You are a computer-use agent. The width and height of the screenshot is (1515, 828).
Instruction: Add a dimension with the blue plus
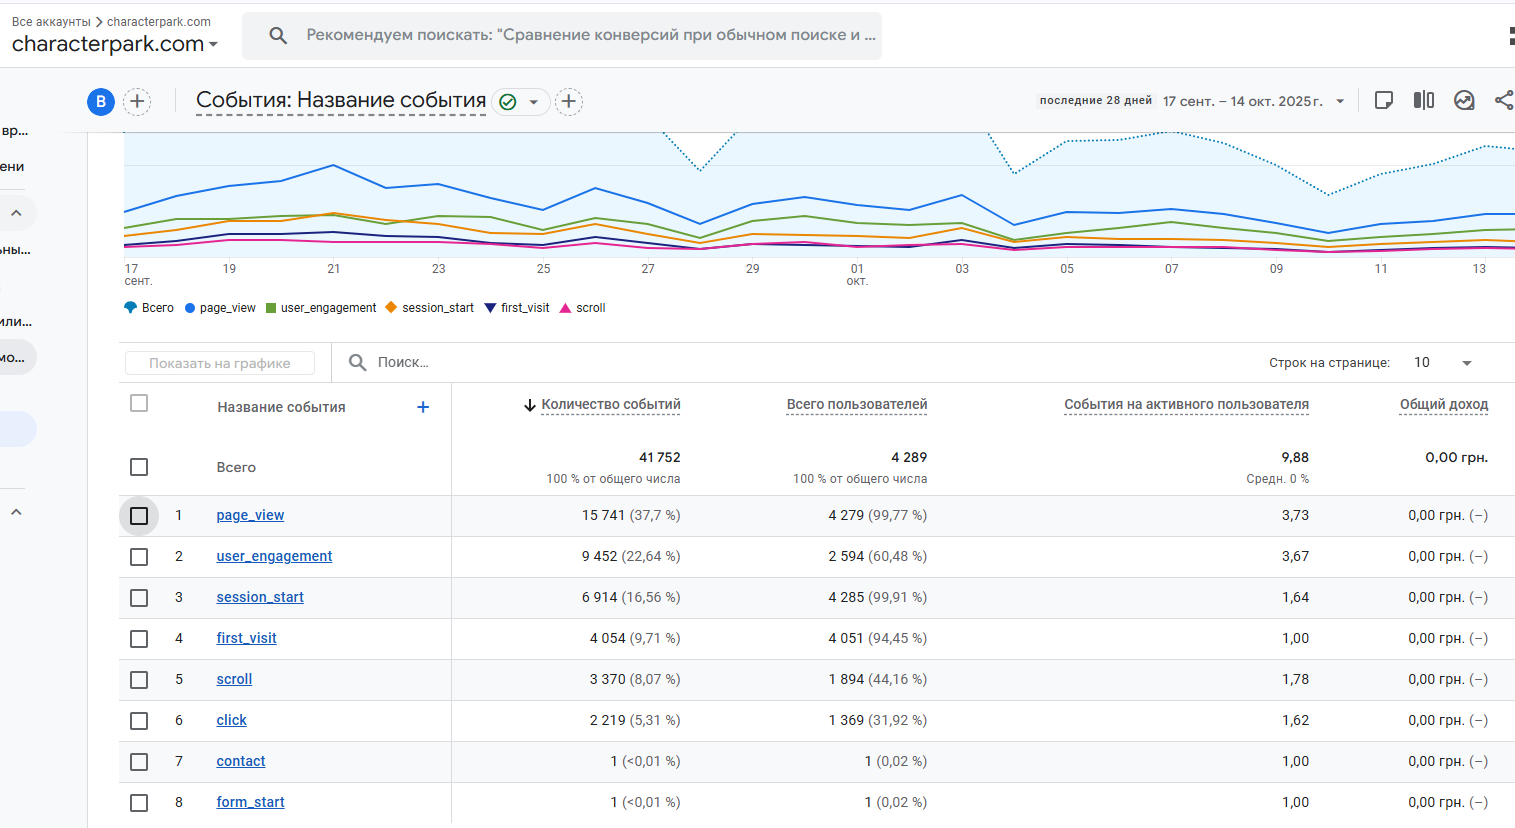click(x=423, y=407)
